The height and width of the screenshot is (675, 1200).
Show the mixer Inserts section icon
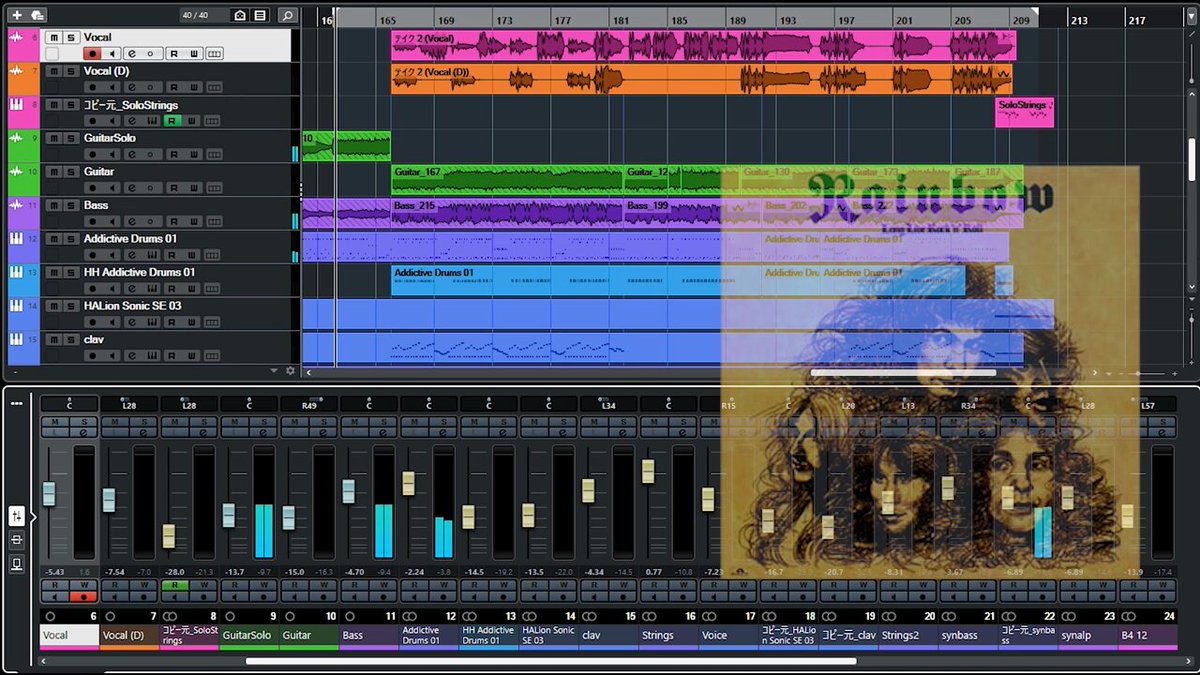(x=17, y=540)
